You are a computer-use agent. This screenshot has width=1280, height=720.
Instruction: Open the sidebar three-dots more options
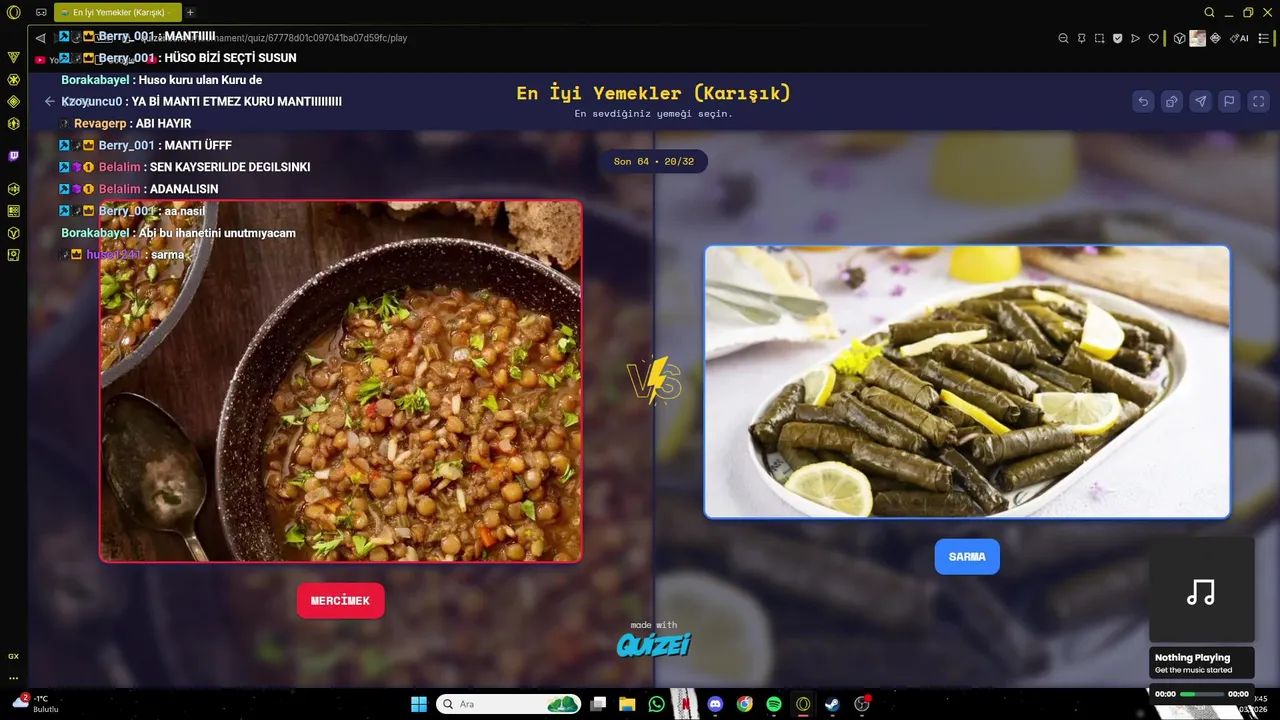(14, 678)
